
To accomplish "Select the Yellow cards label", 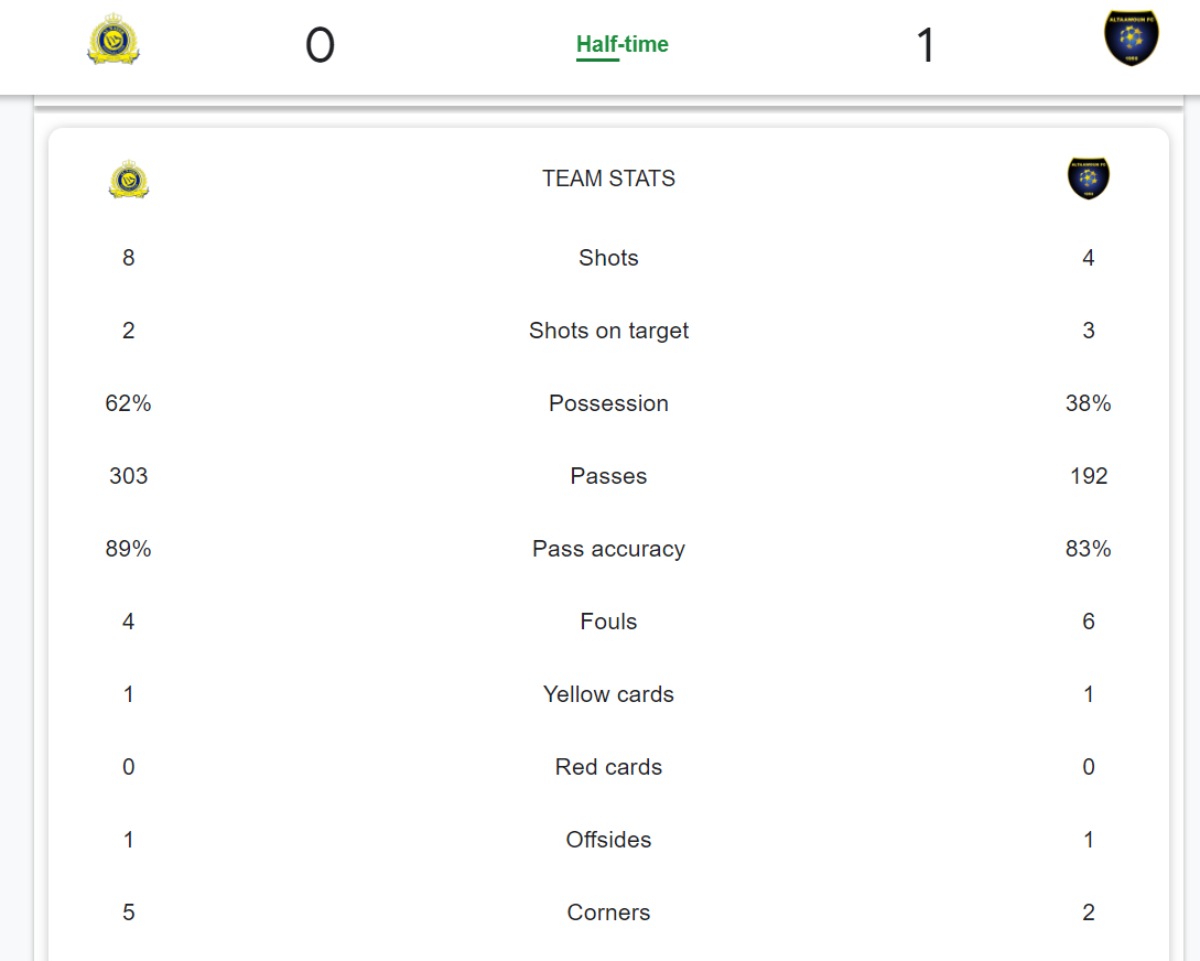I will (x=608, y=695).
